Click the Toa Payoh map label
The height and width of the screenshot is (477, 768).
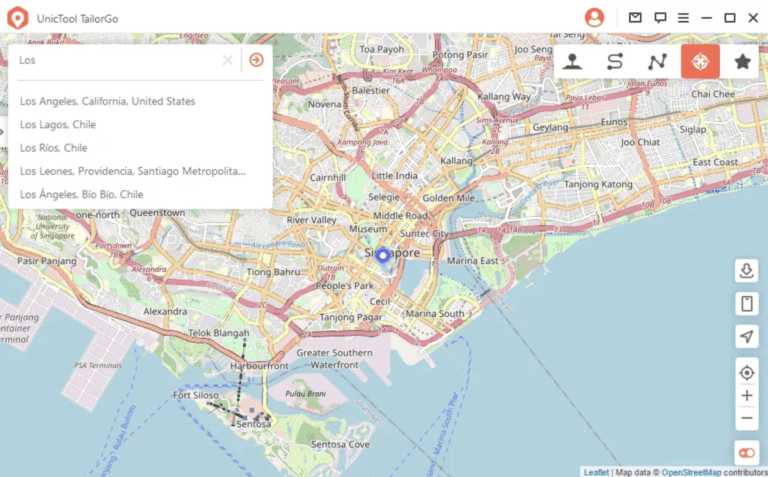coord(382,49)
